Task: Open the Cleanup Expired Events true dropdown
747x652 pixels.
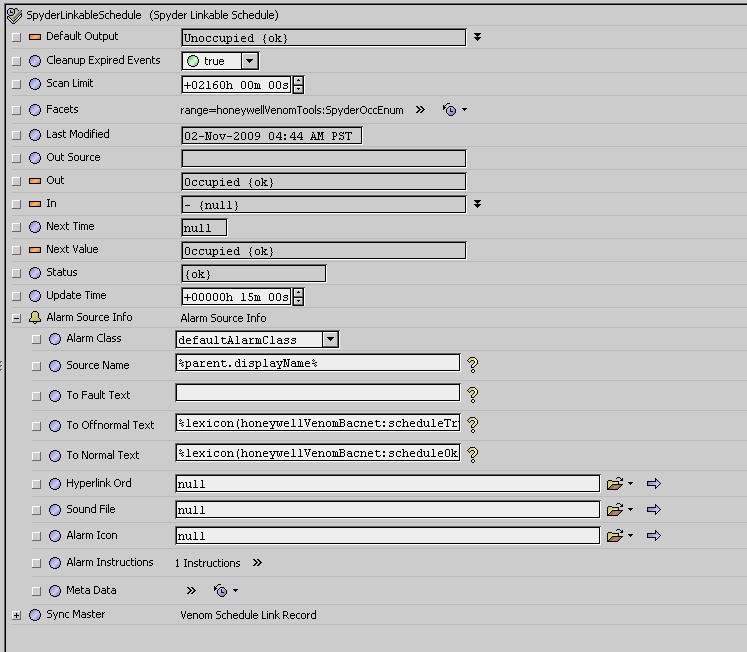Action: point(249,62)
